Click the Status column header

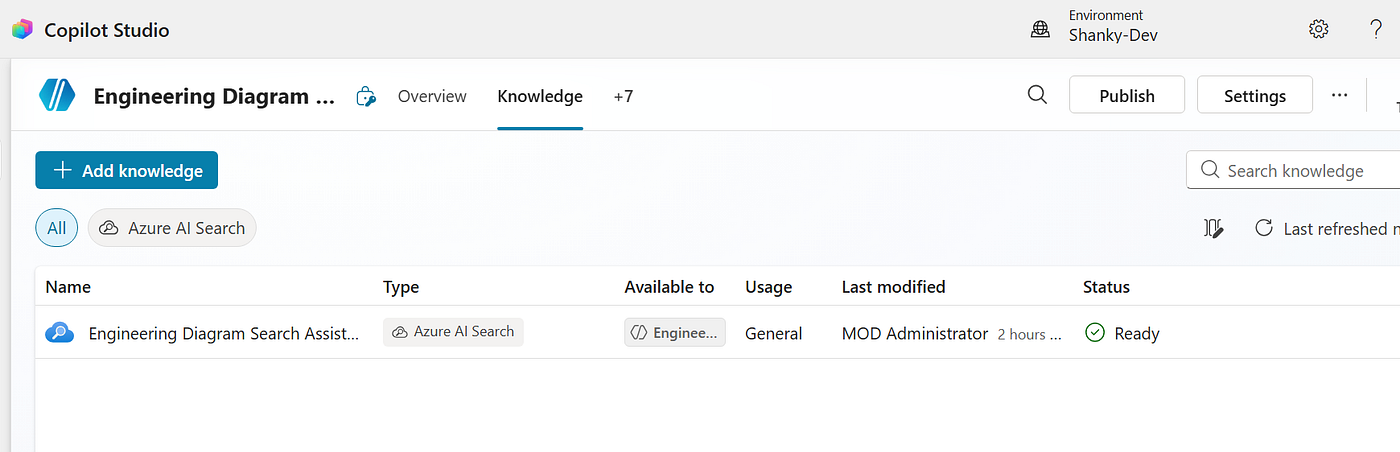(x=1106, y=287)
